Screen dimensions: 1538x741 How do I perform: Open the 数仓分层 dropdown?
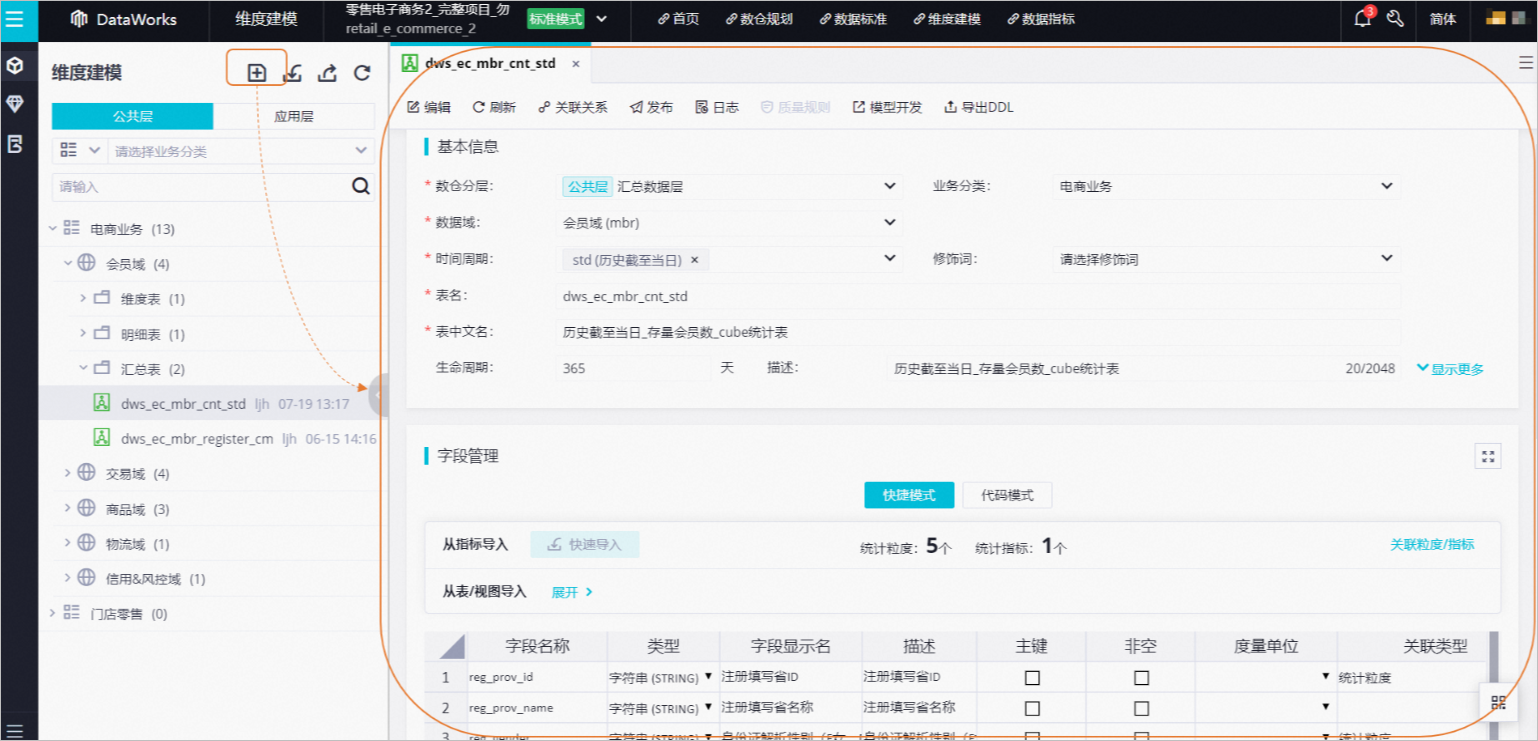click(x=729, y=186)
